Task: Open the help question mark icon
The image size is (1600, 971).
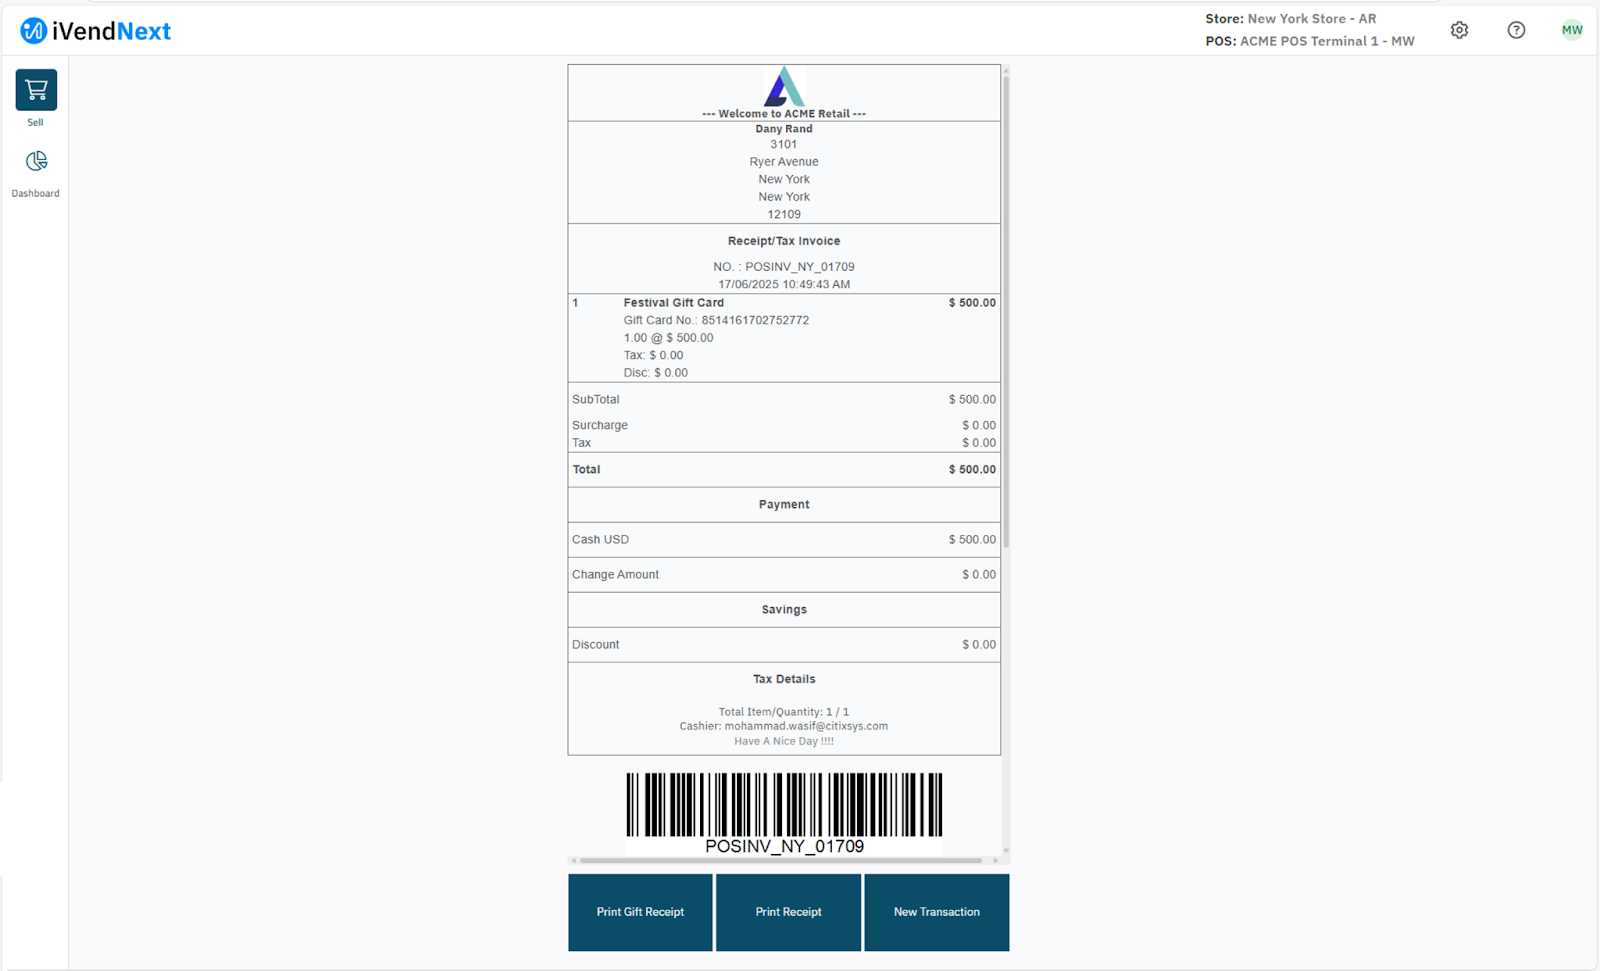Action: pyautogui.click(x=1516, y=30)
